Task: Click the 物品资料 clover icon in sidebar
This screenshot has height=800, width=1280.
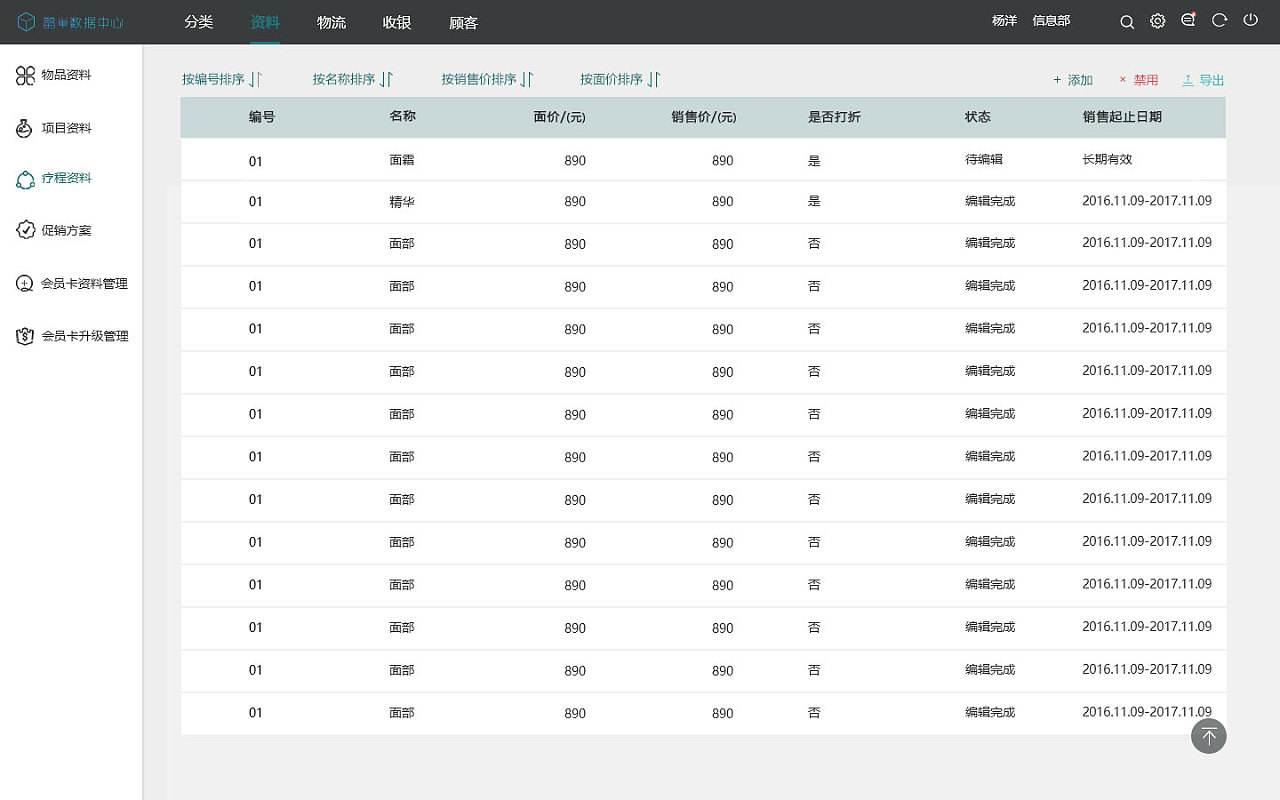Action: tap(25, 75)
